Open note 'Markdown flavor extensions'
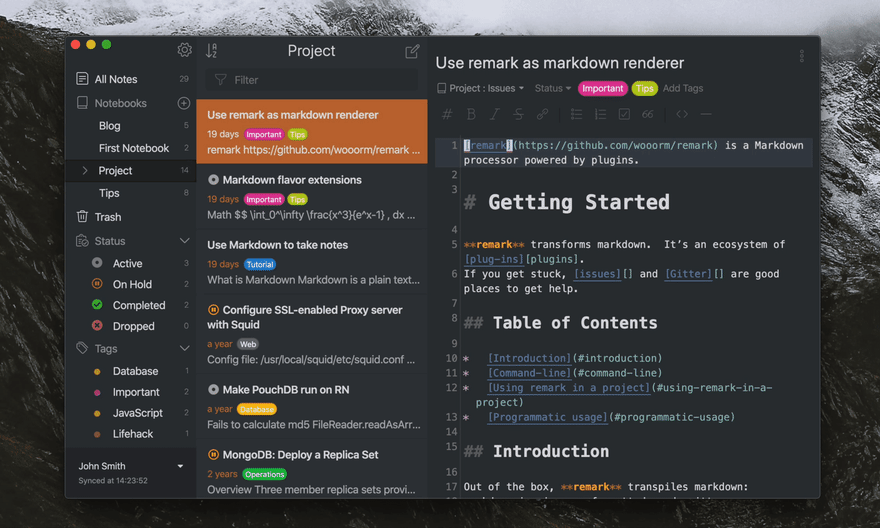 coord(312,196)
